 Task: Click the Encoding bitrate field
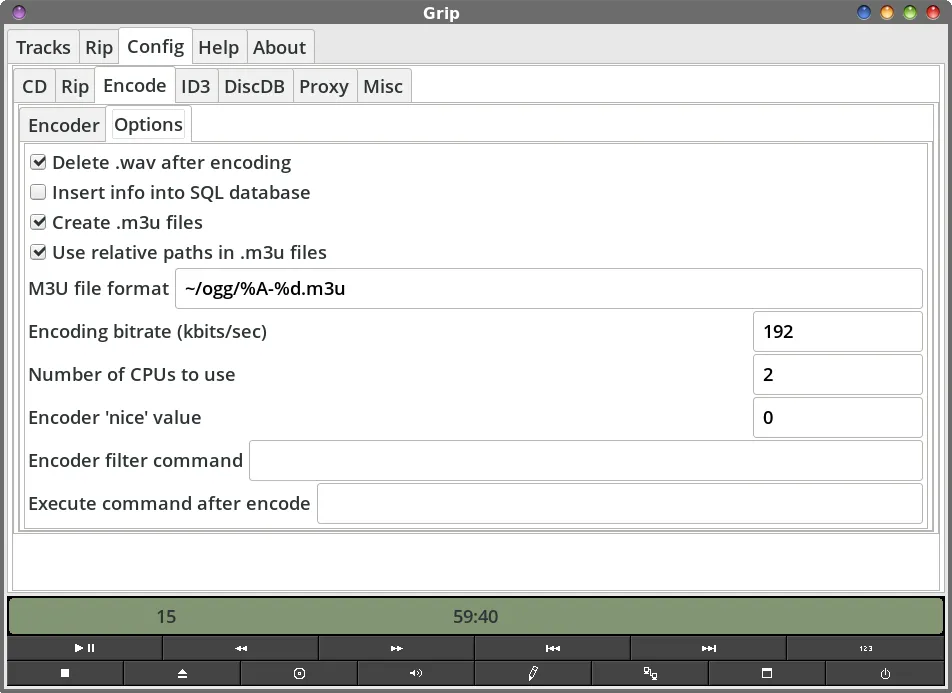(x=838, y=332)
